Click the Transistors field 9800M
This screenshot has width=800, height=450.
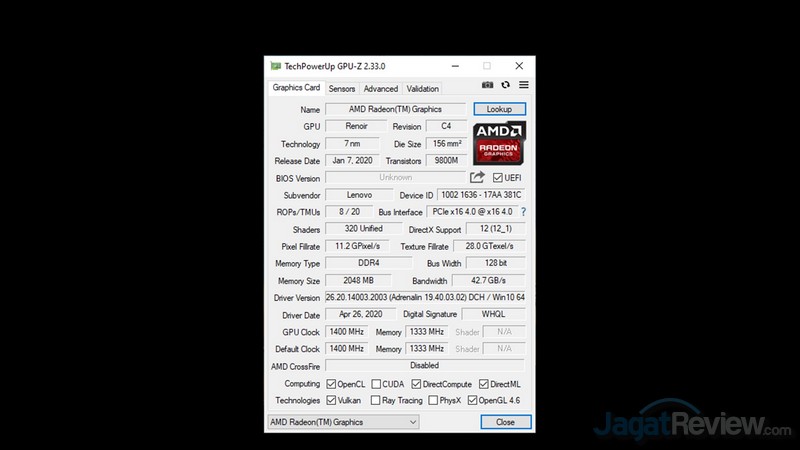pyautogui.click(x=446, y=160)
